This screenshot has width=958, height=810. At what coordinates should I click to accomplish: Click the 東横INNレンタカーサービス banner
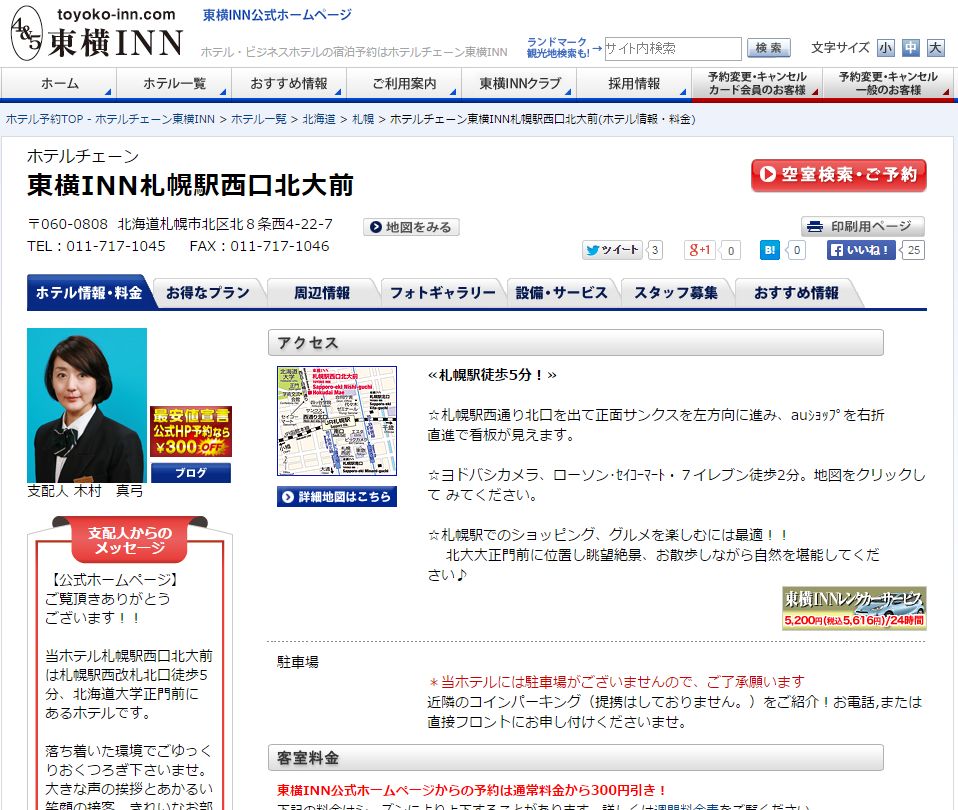[x=854, y=608]
